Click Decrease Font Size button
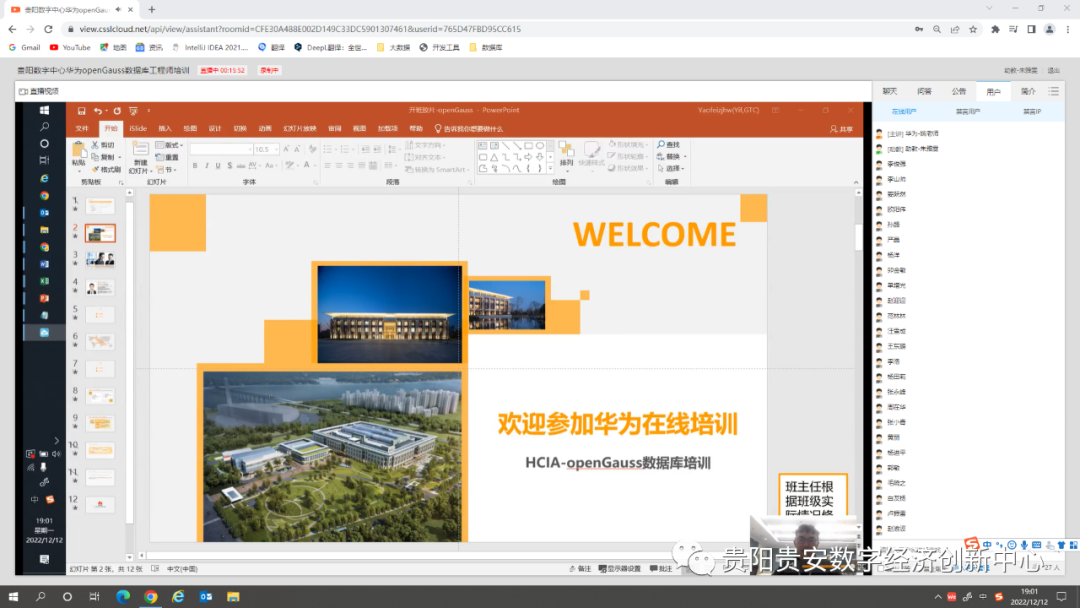Image resolution: width=1080 pixels, height=608 pixels. pyautogui.click(x=298, y=149)
